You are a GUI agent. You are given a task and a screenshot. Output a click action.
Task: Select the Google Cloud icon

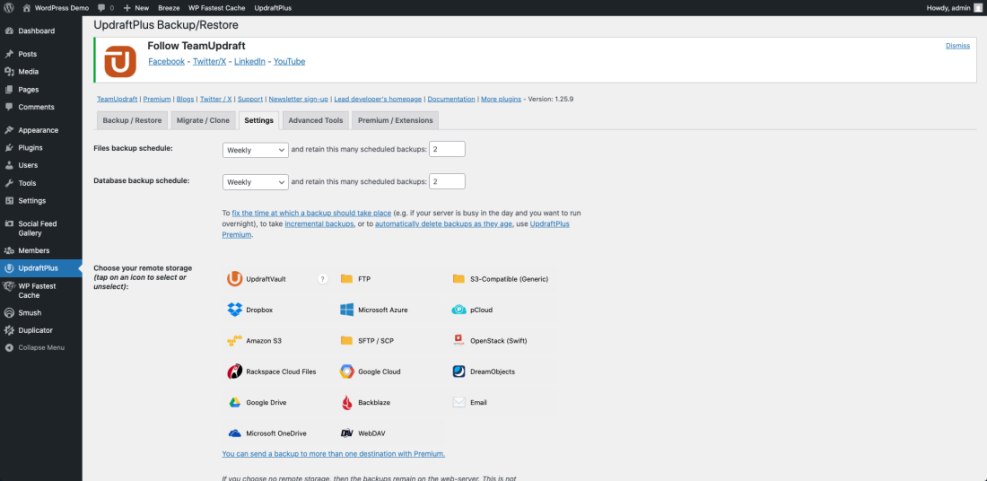coord(347,371)
